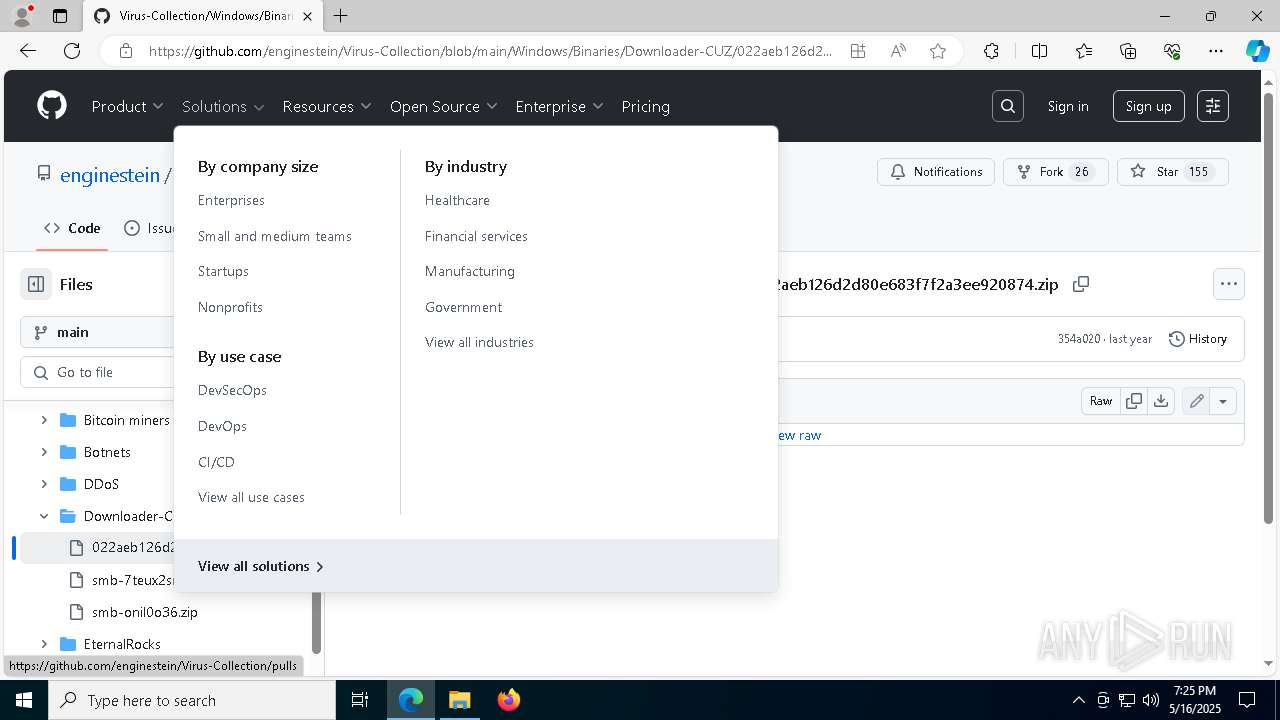Open Edge tab actions menu icon

click(60, 16)
